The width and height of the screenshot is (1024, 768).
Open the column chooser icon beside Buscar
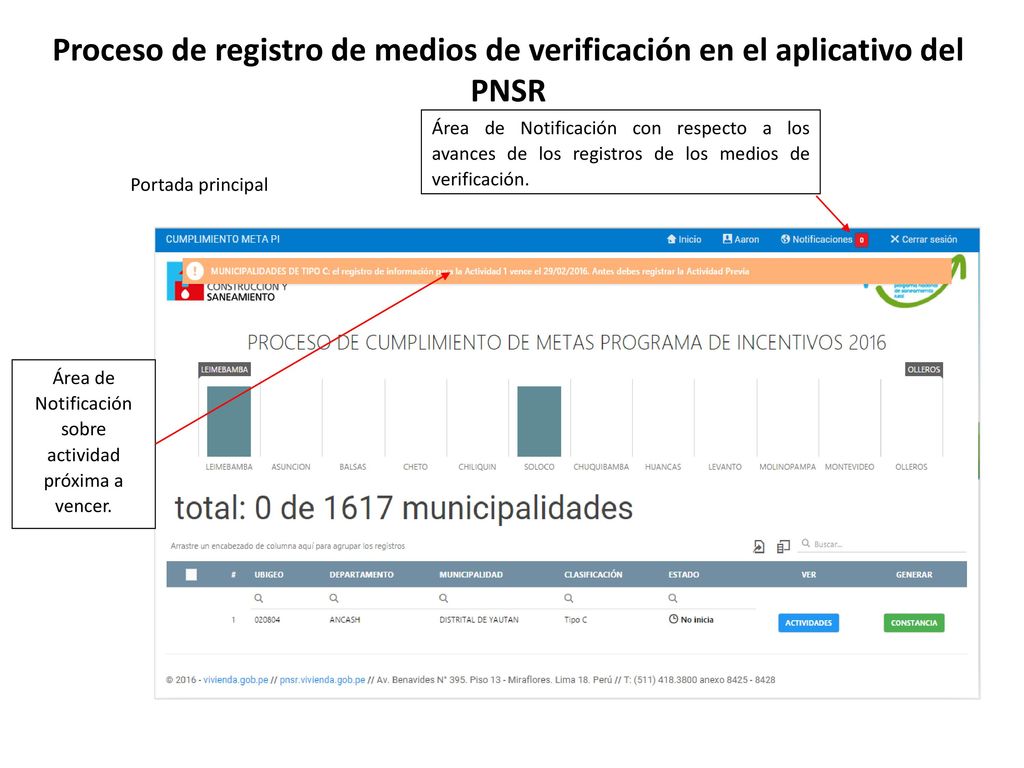(x=783, y=546)
